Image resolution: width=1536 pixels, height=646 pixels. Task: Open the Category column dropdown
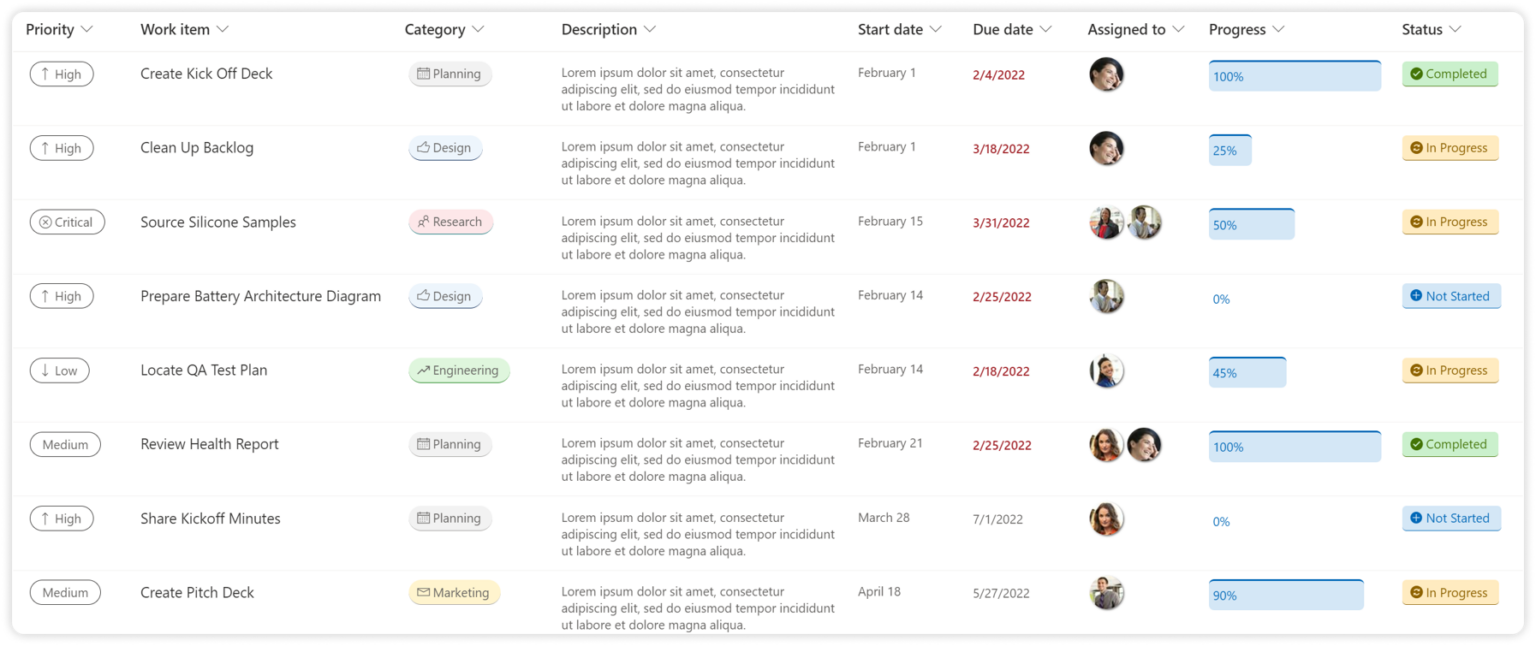[x=477, y=29]
